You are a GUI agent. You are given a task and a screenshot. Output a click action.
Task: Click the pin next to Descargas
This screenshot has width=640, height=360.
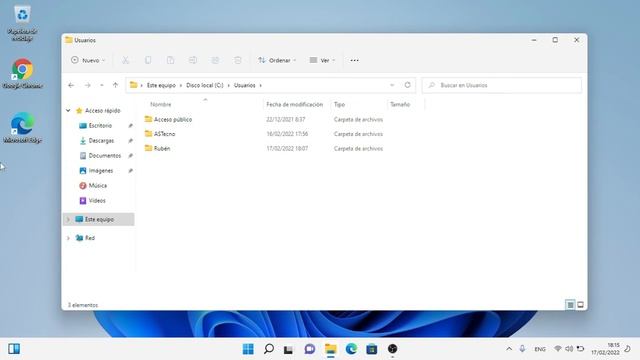tap(130, 141)
